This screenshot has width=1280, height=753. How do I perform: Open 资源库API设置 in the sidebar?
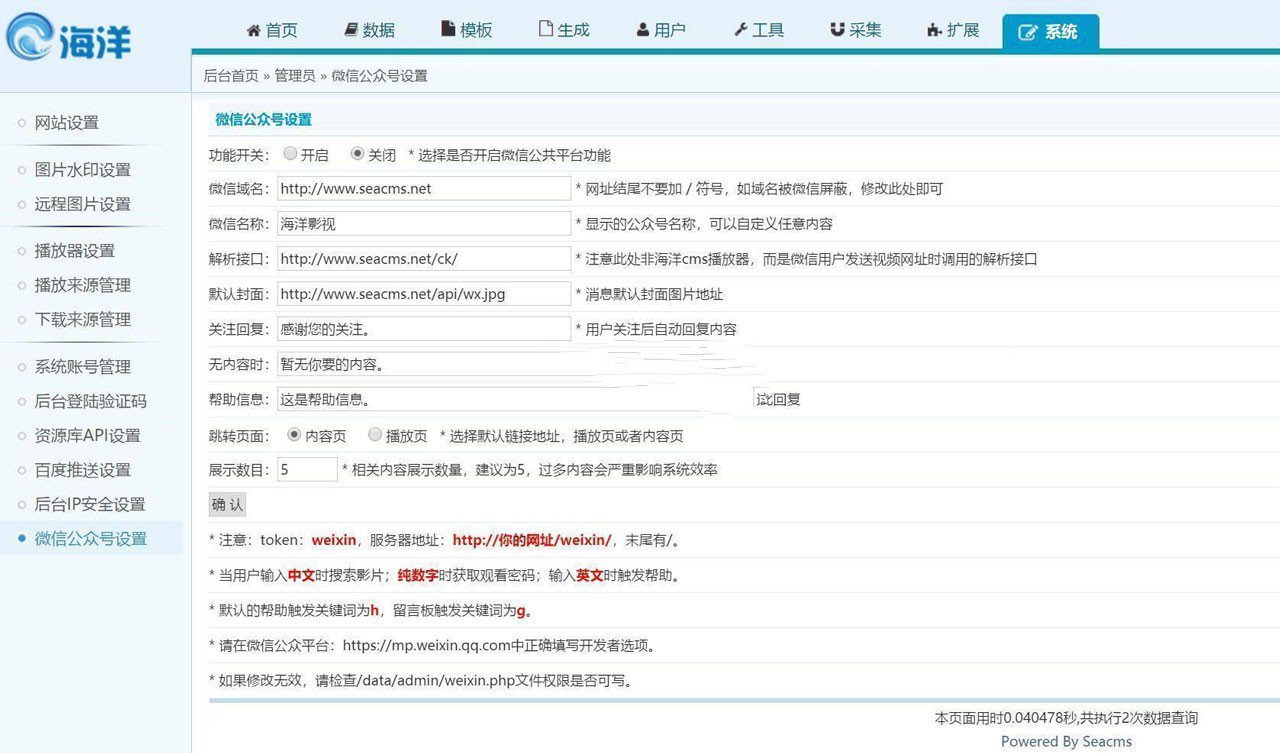(x=88, y=435)
